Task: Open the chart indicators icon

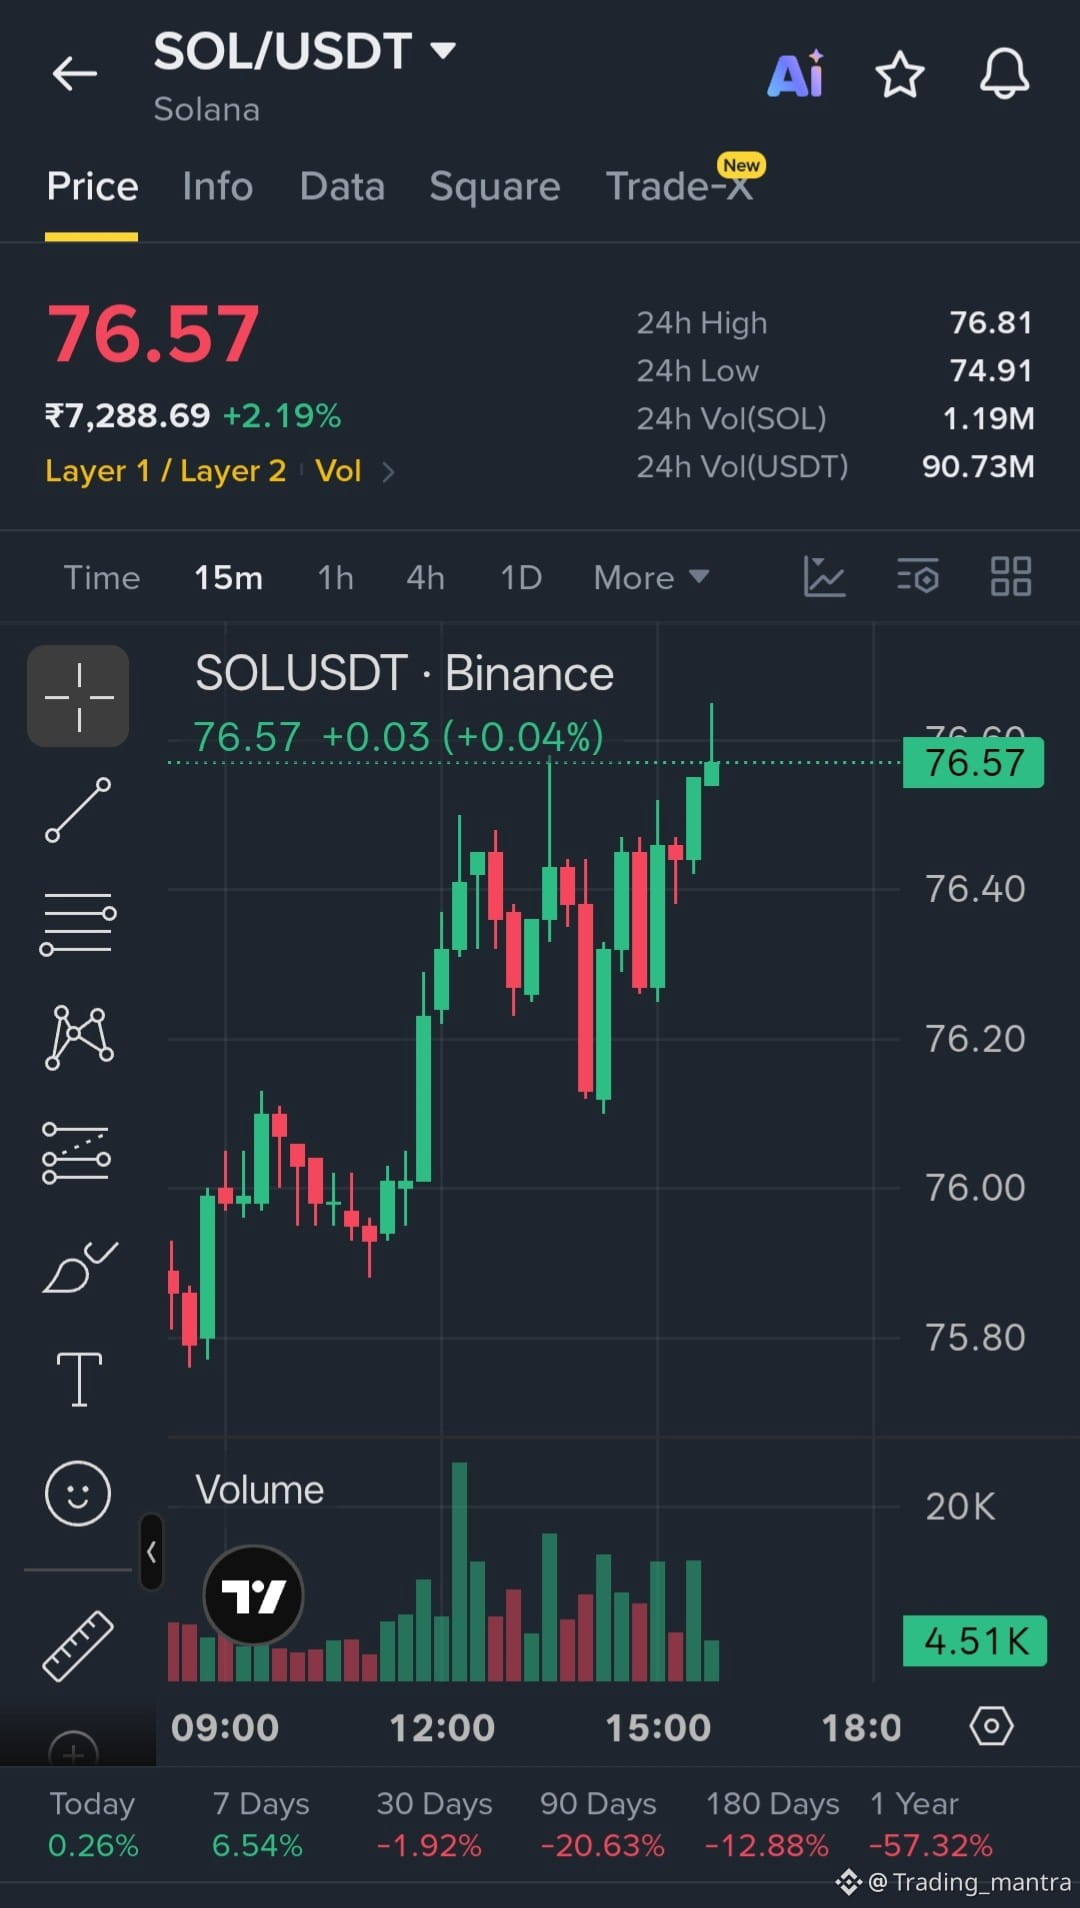Action: [825, 577]
